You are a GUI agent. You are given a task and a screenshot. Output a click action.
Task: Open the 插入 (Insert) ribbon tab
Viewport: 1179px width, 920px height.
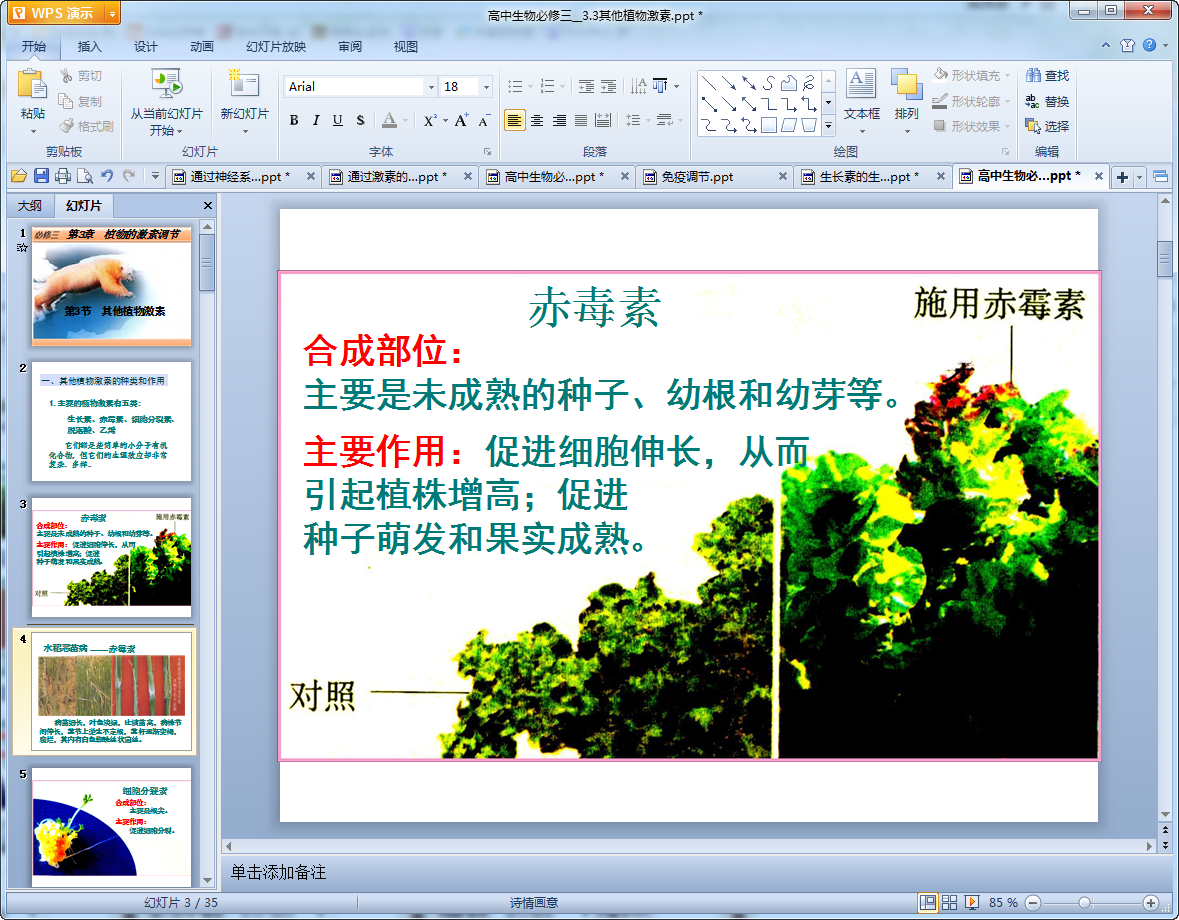[89, 47]
